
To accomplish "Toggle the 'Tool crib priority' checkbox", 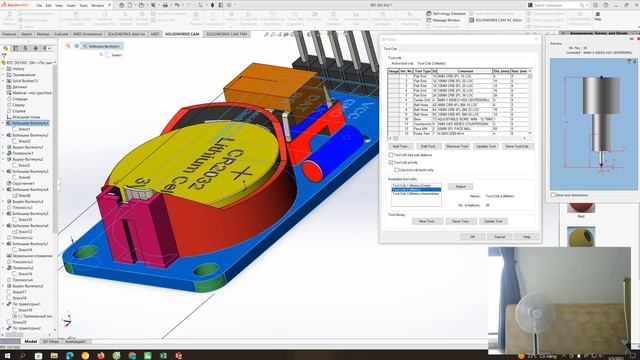I will (x=391, y=162).
